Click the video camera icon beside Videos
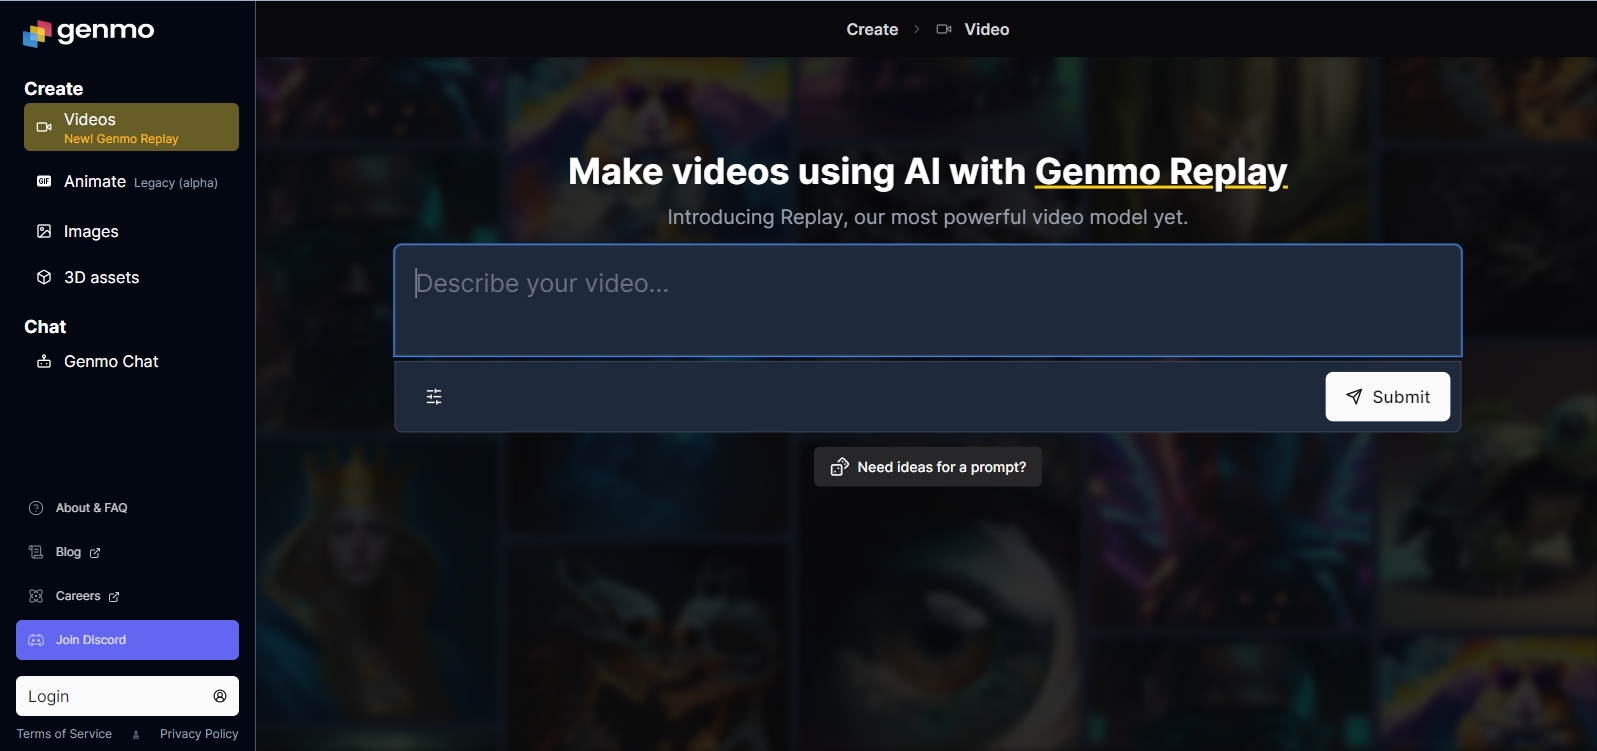 click(44, 127)
